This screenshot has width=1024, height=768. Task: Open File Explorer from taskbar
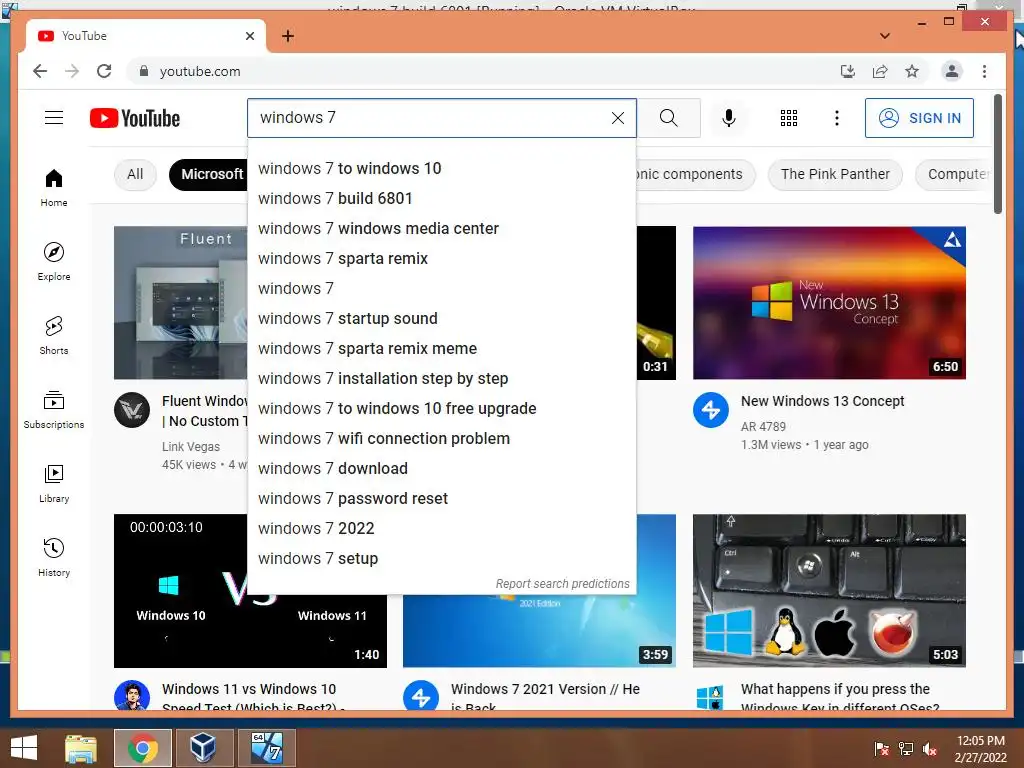pyautogui.click(x=82, y=748)
